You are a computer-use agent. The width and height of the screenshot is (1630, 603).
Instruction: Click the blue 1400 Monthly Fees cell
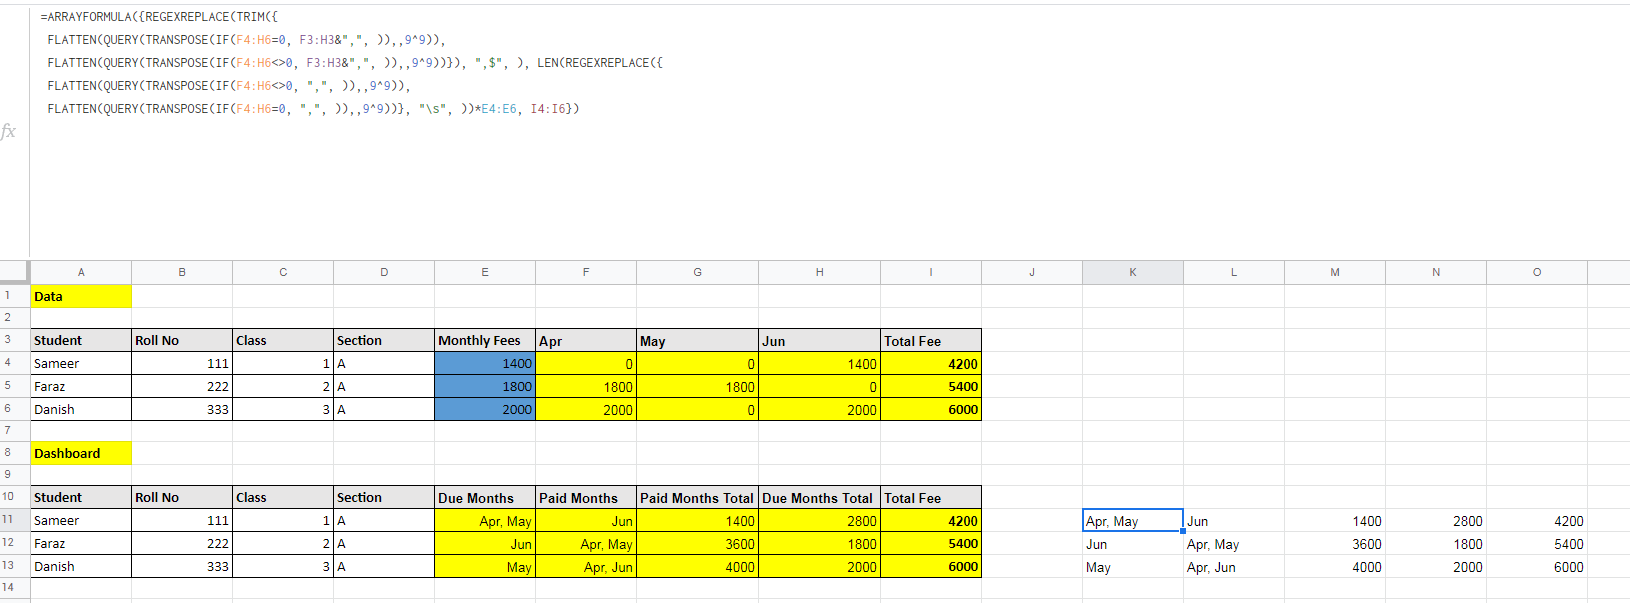pos(485,364)
